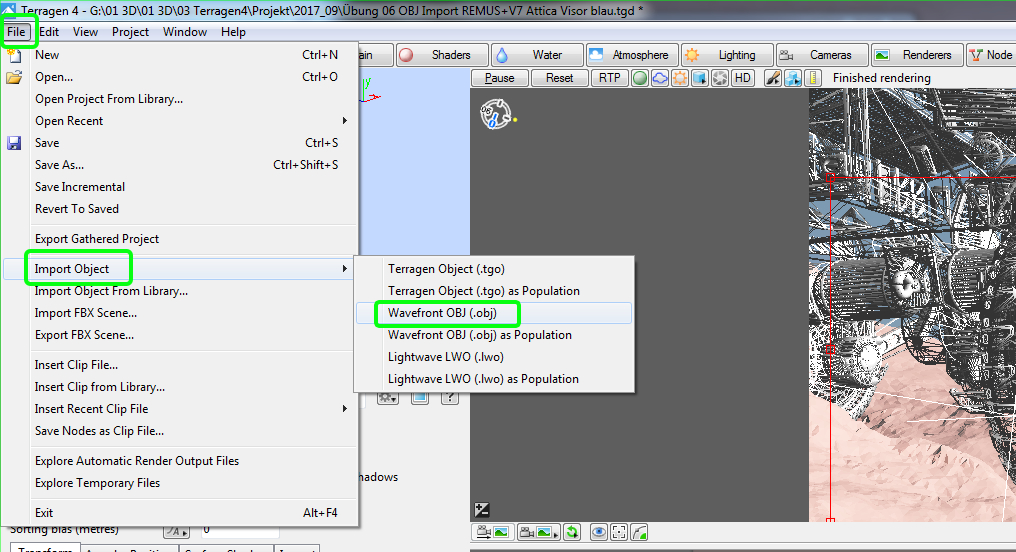Screen dimensions: 1016x552
Task: Click the 3D preview navigation compass
Action: 496,114
